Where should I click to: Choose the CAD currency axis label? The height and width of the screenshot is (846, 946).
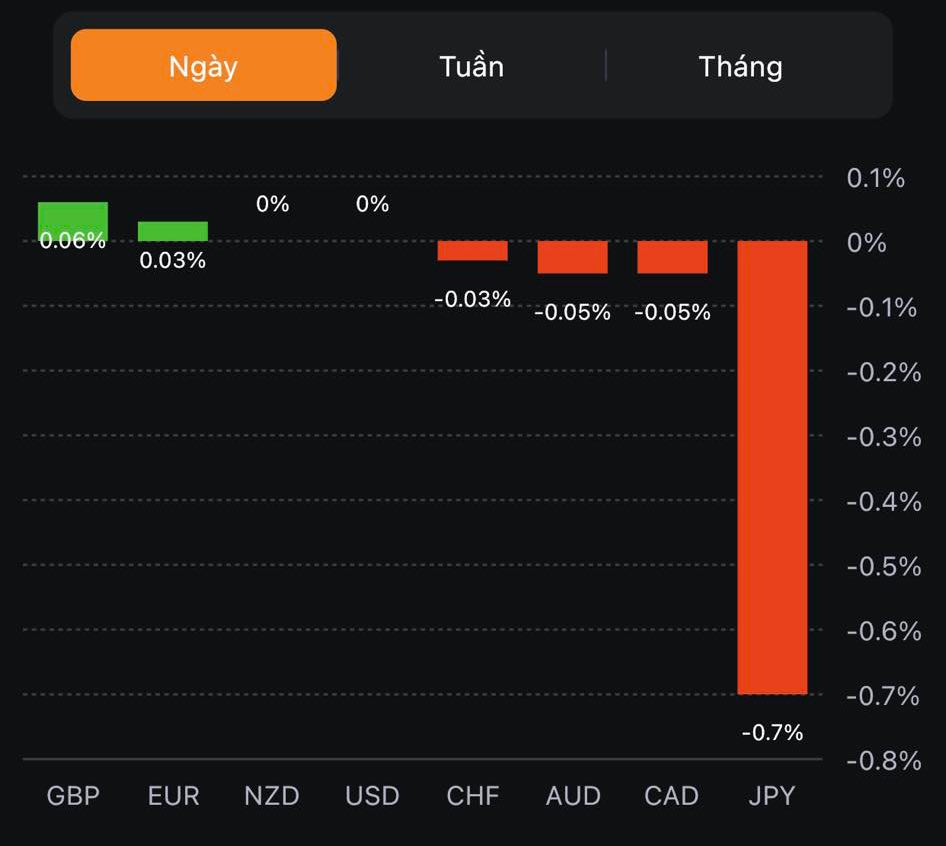tap(672, 796)
